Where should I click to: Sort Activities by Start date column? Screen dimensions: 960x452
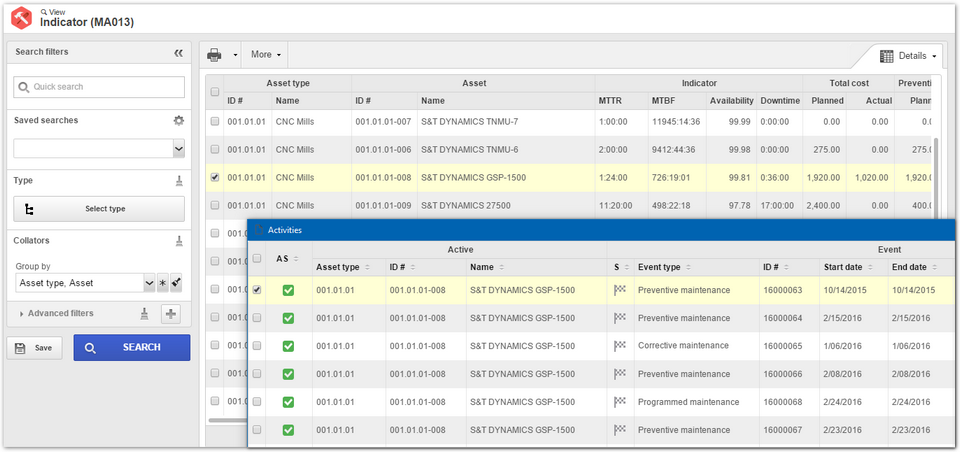point(848,267)
